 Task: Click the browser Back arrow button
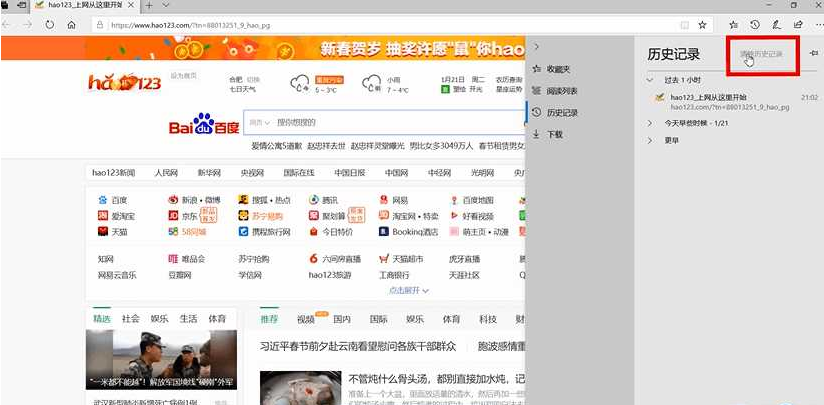coord(7,25)
